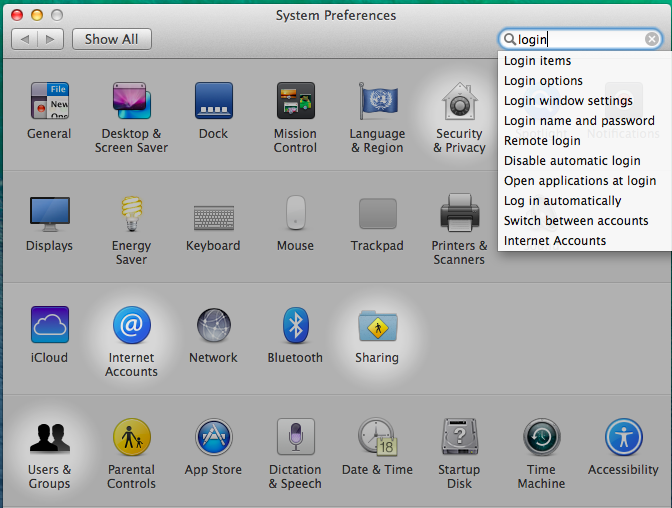Select 'Disable automatic login' result
672x508 pixels.
585,160
